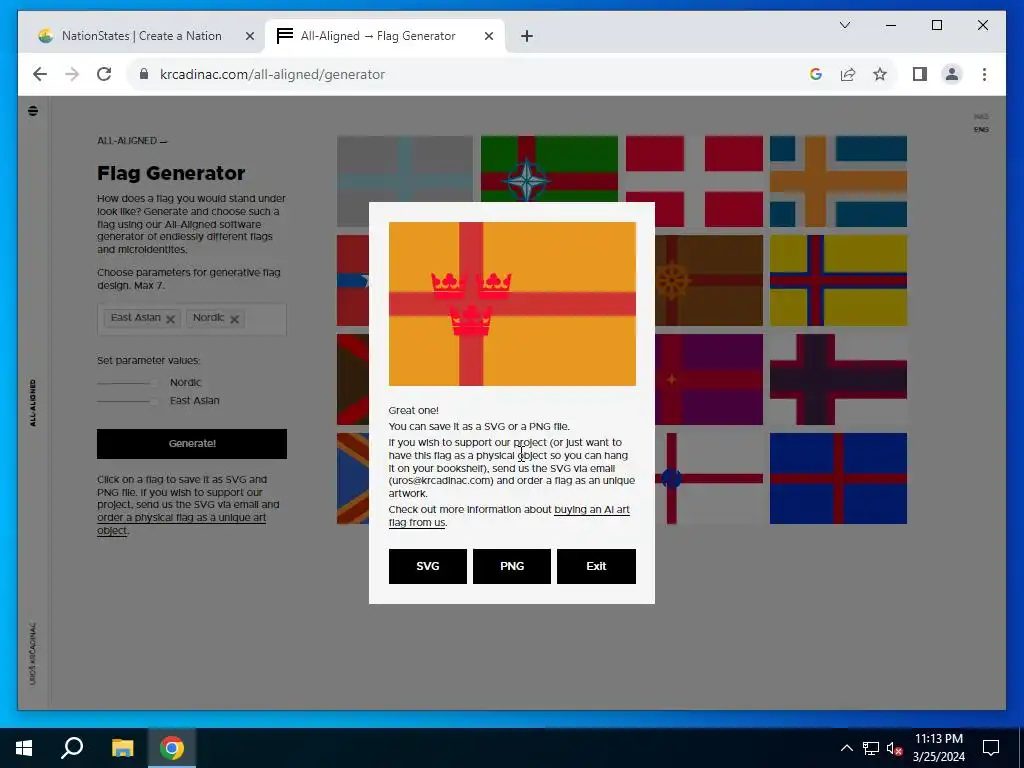Click the Google icon in address bar
This screenshot has width=1024, height=768.
click(816, 74)
